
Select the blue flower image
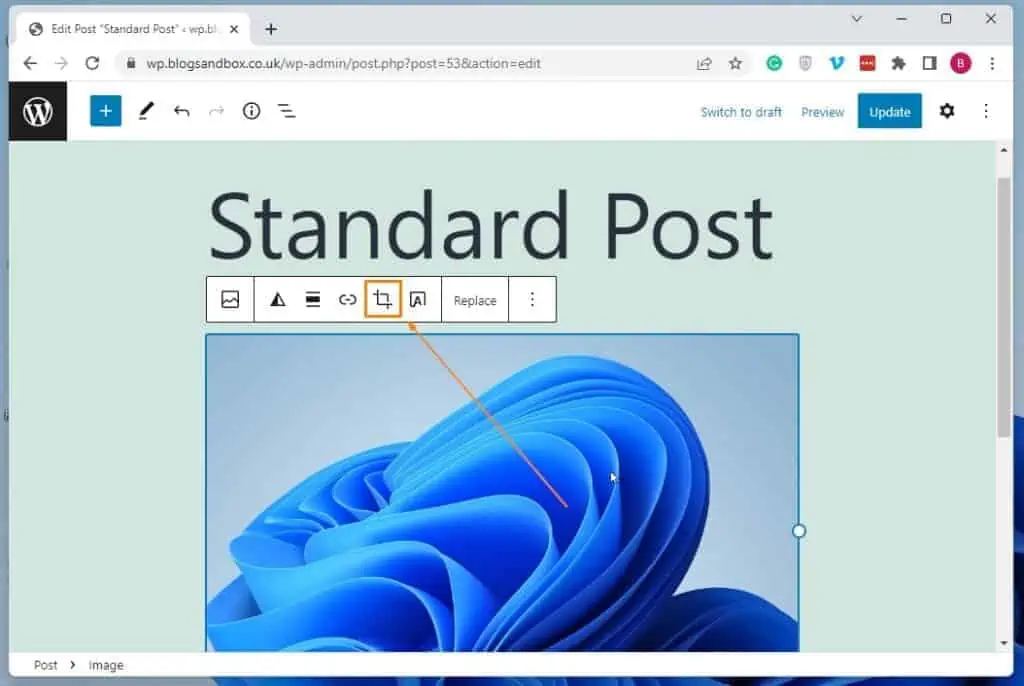click(502, 493)
